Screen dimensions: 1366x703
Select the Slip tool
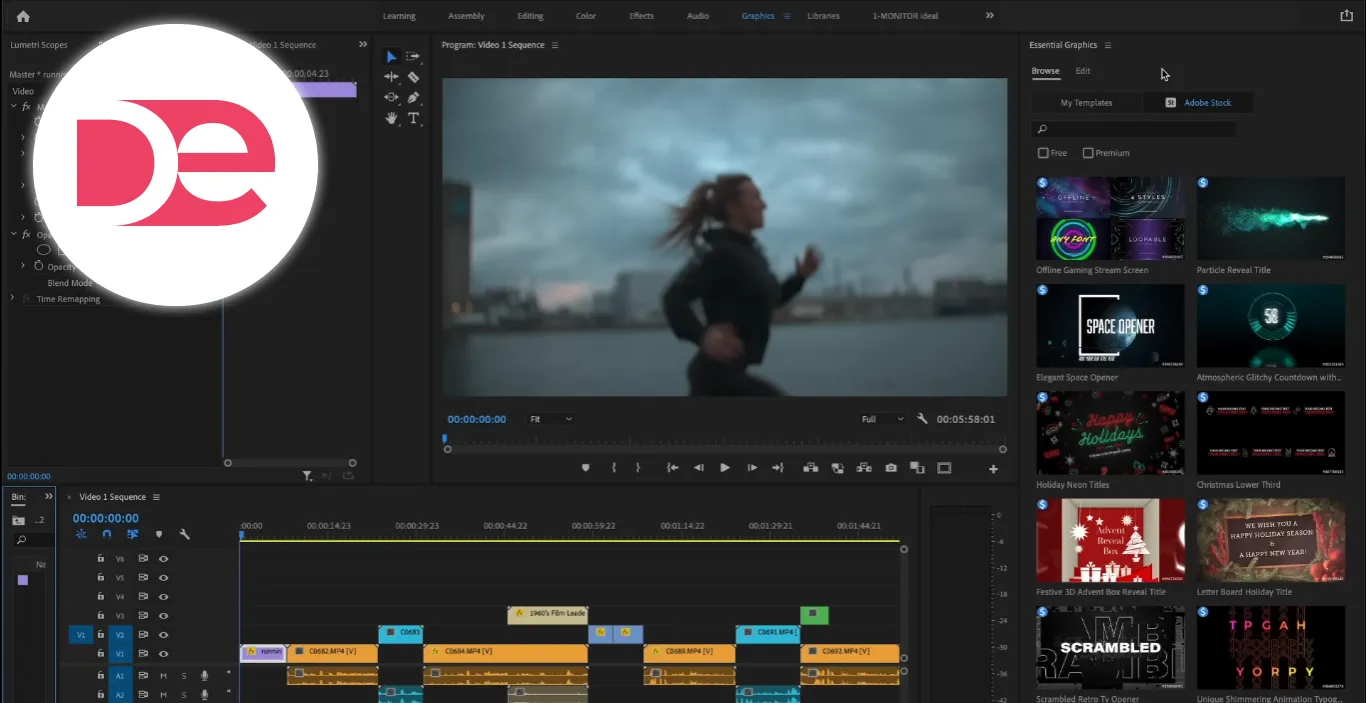tap(392, 97)
